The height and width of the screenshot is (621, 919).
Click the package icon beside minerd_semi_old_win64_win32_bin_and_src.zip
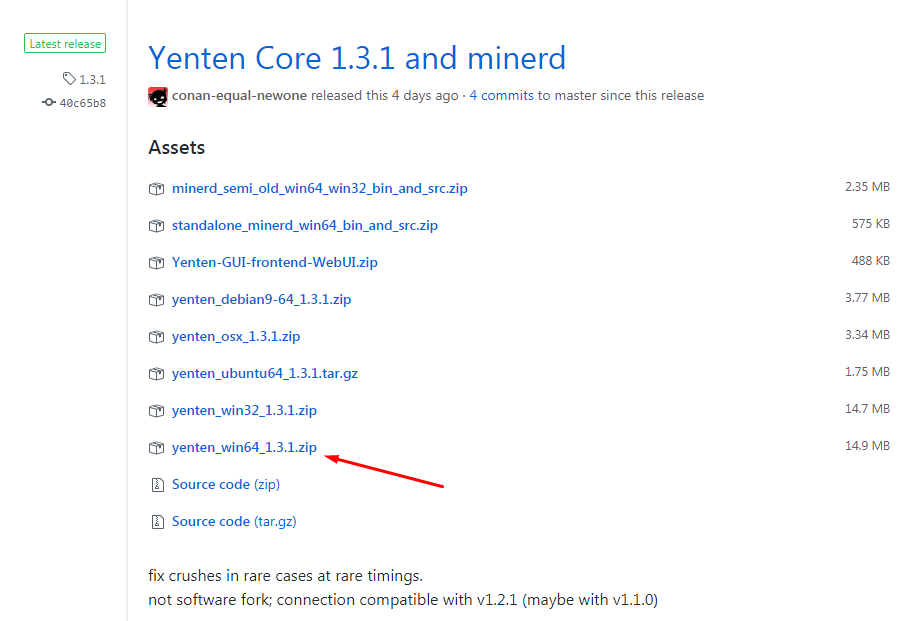click(156, 189)
